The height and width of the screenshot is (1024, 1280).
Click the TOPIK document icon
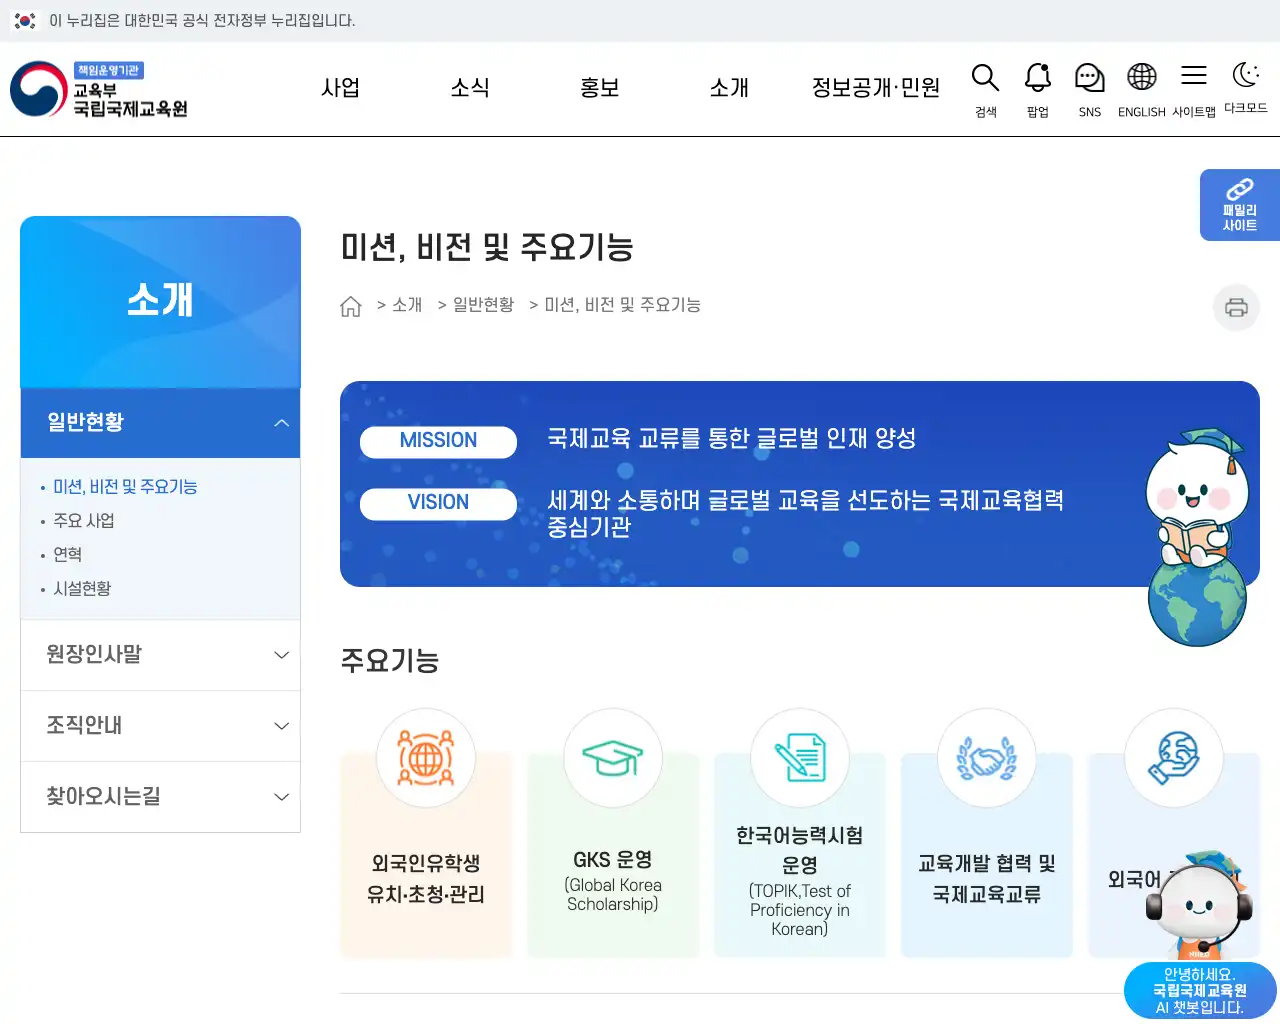(x=800, y=757)
